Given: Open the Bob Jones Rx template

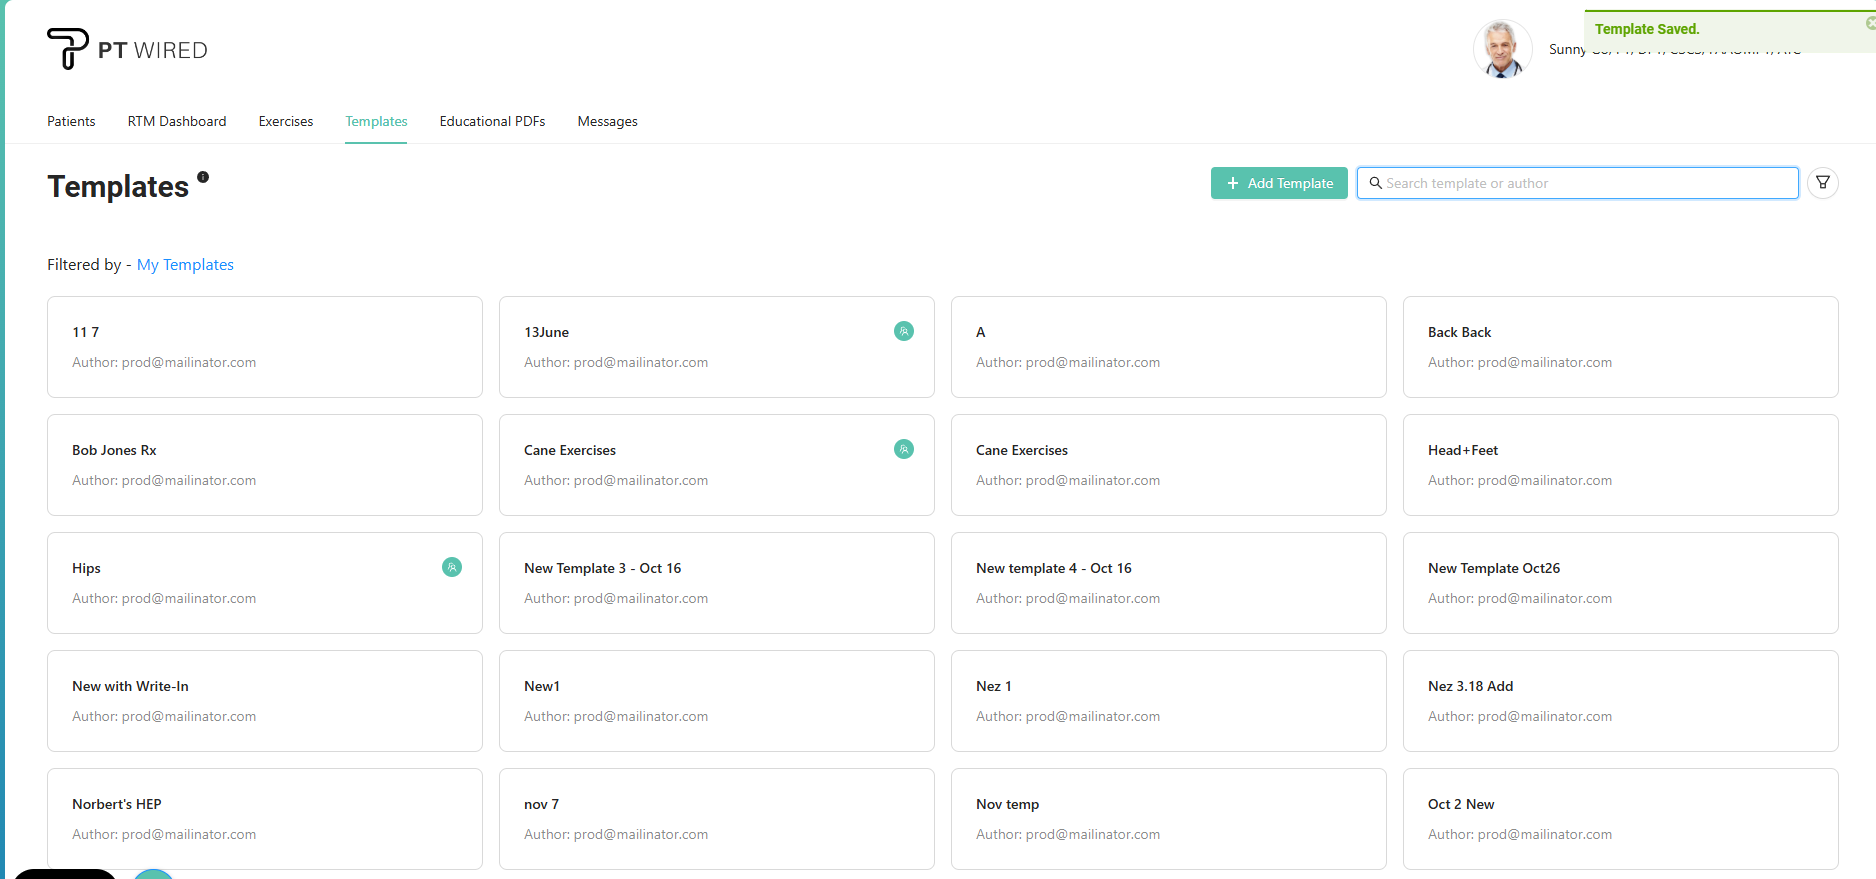Looking at the screenshot, I should [264, 465].
